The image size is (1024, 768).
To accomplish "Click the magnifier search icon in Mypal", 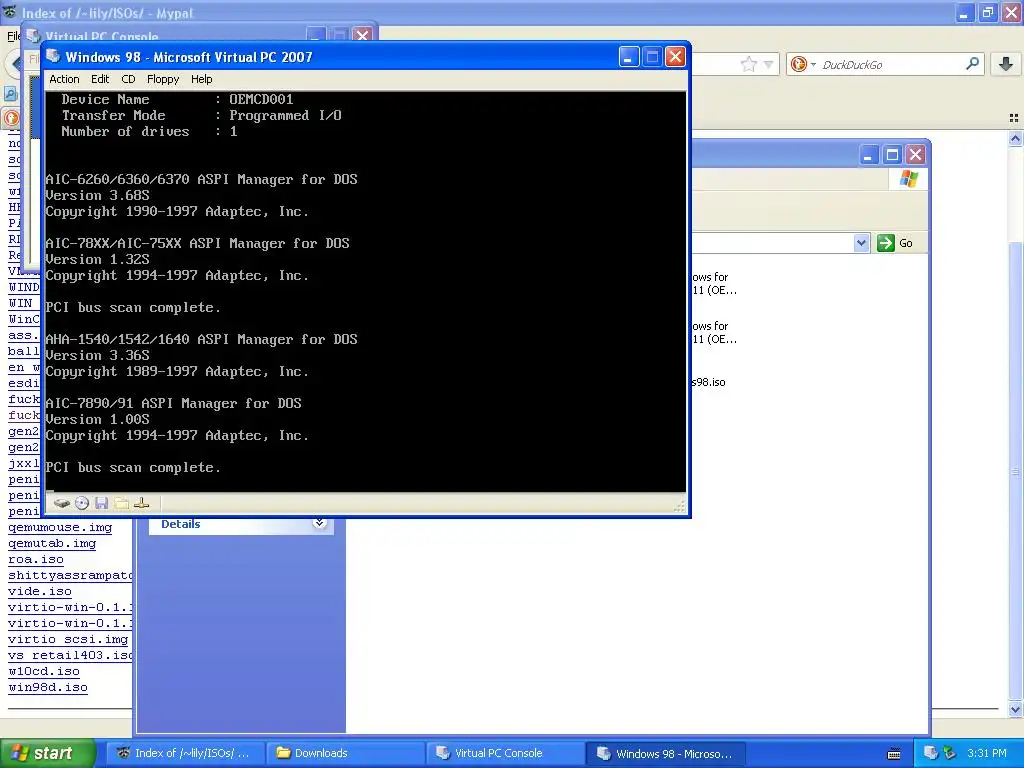I will coord(972,64).
